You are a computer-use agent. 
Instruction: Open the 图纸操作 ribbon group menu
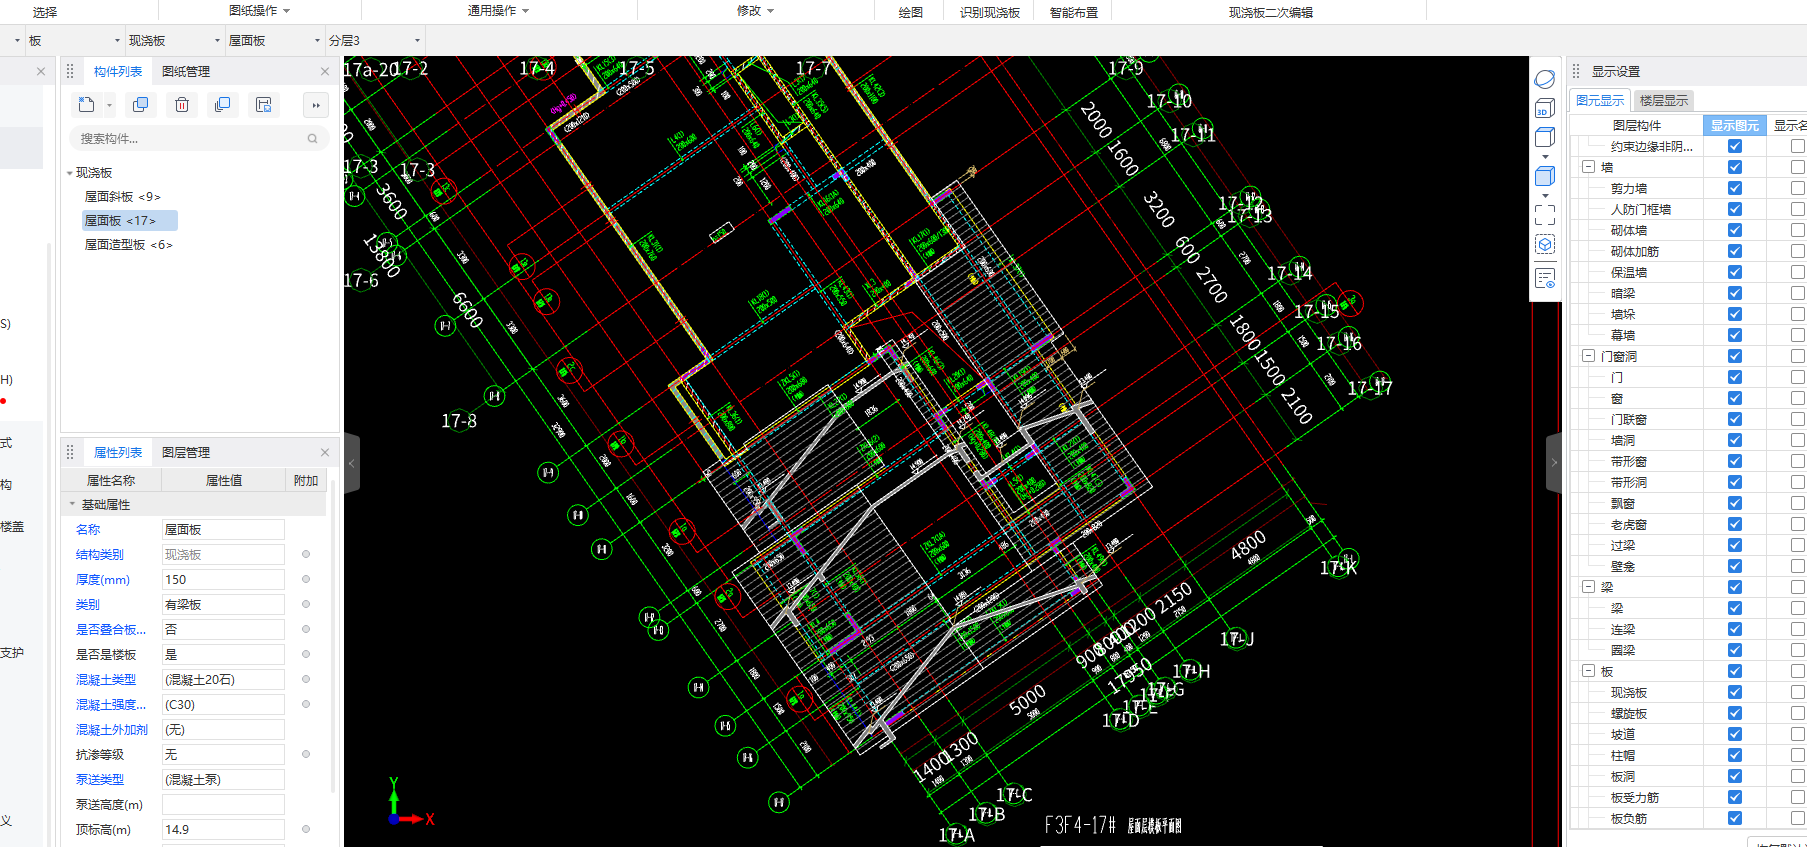click(x=259, y=11)
